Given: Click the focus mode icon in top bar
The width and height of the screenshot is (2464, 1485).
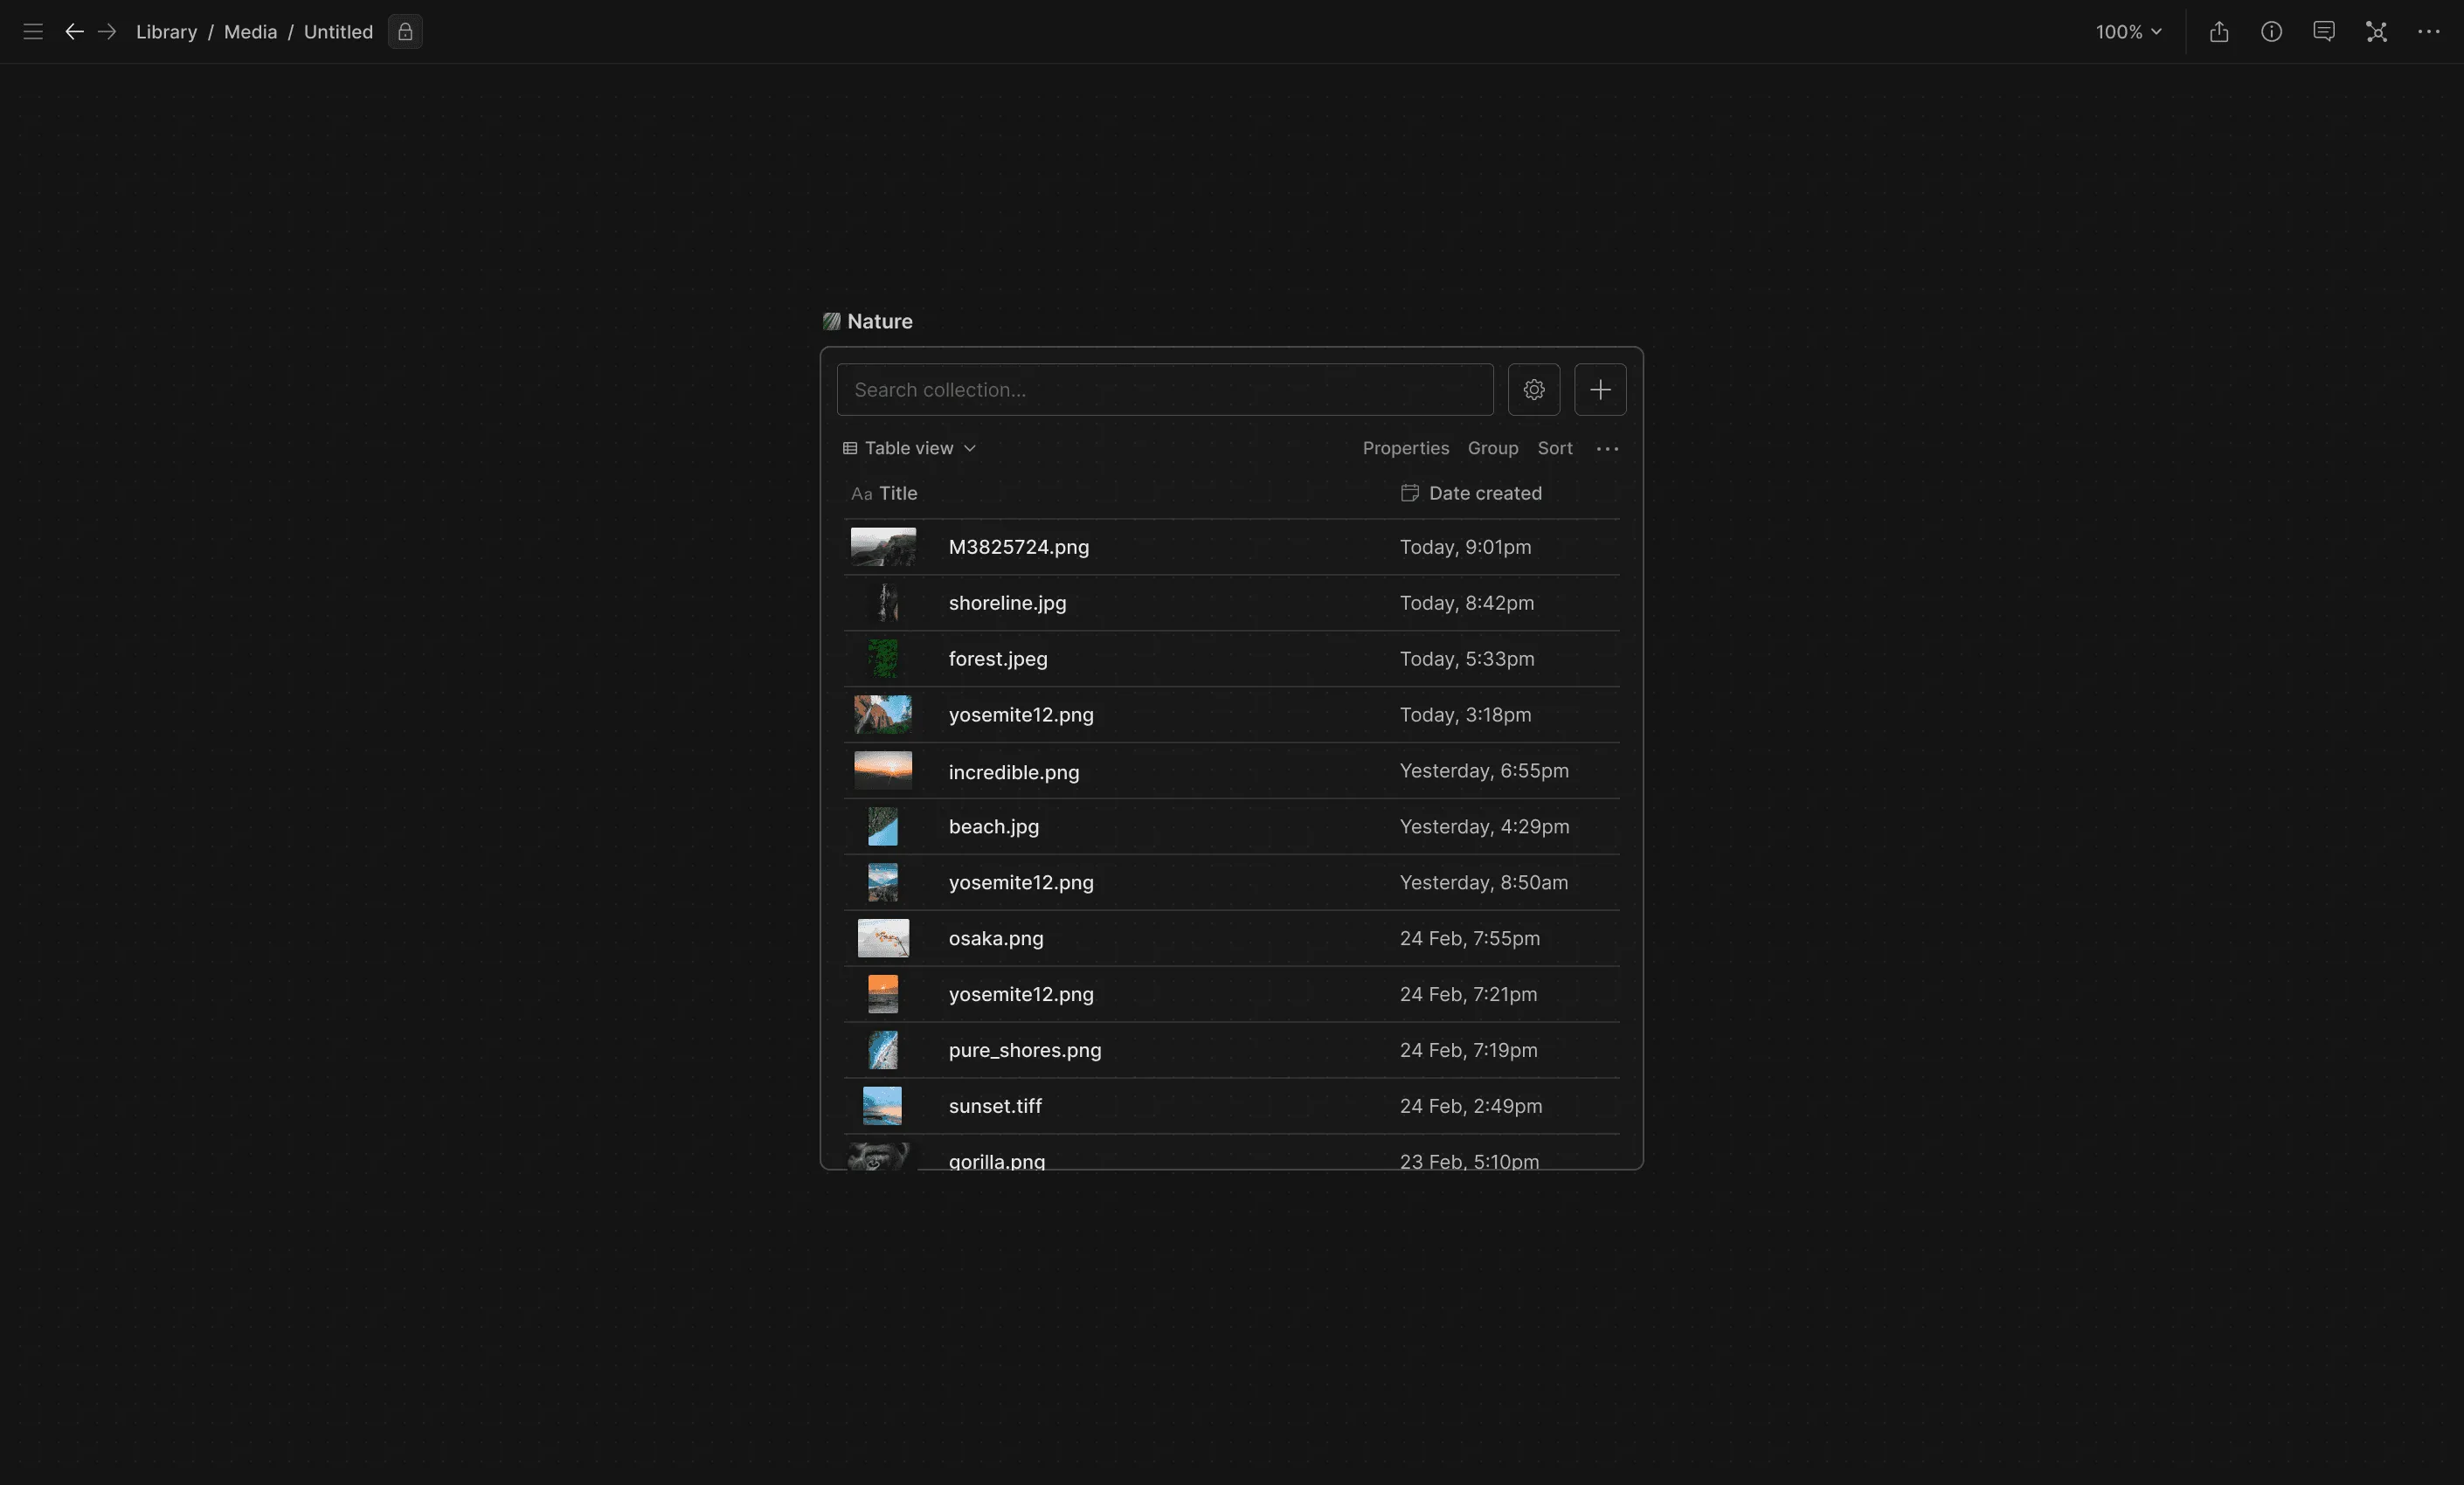Looking at the screenshot, I should tap(2376, 32).
